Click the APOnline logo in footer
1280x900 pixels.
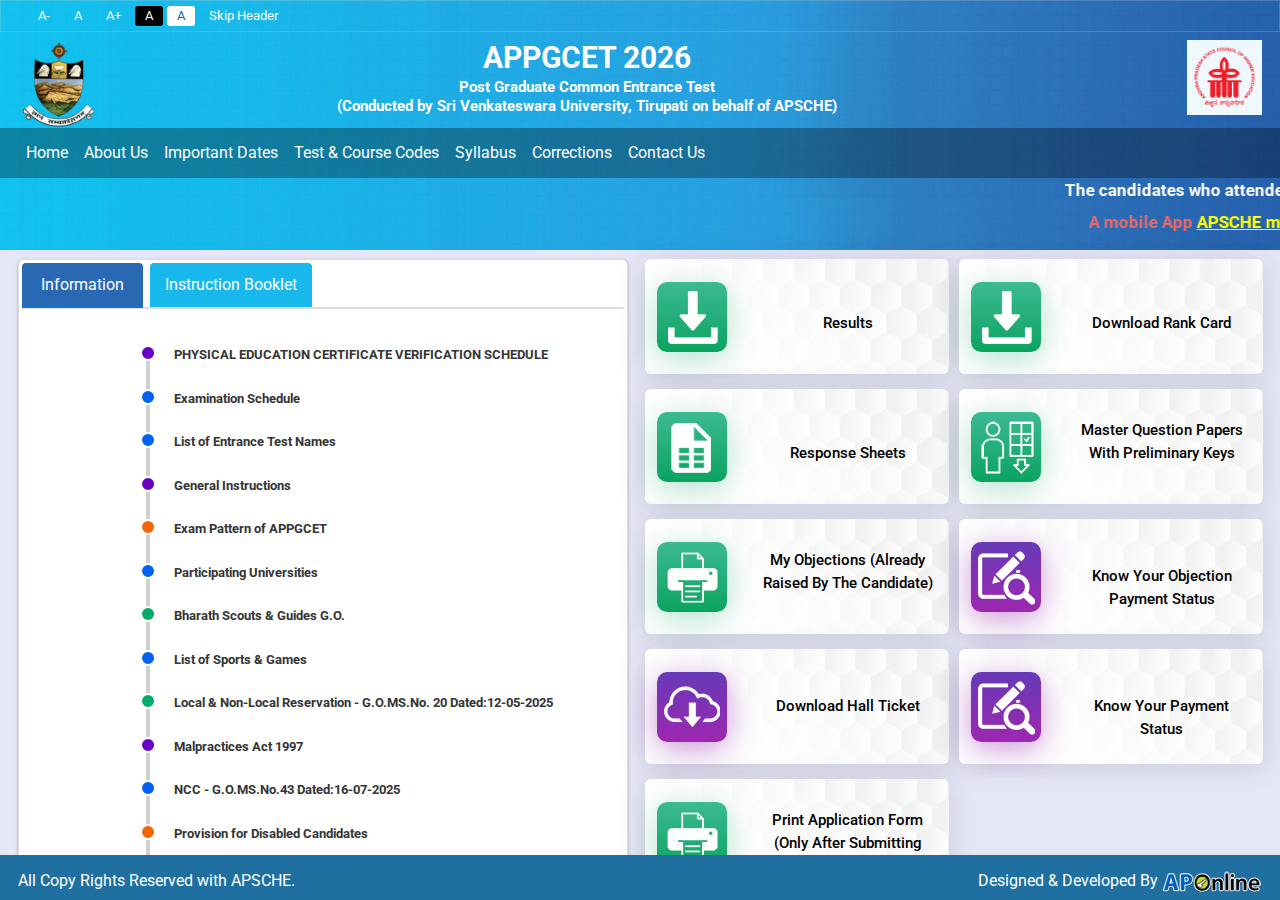pos(1211,881)
